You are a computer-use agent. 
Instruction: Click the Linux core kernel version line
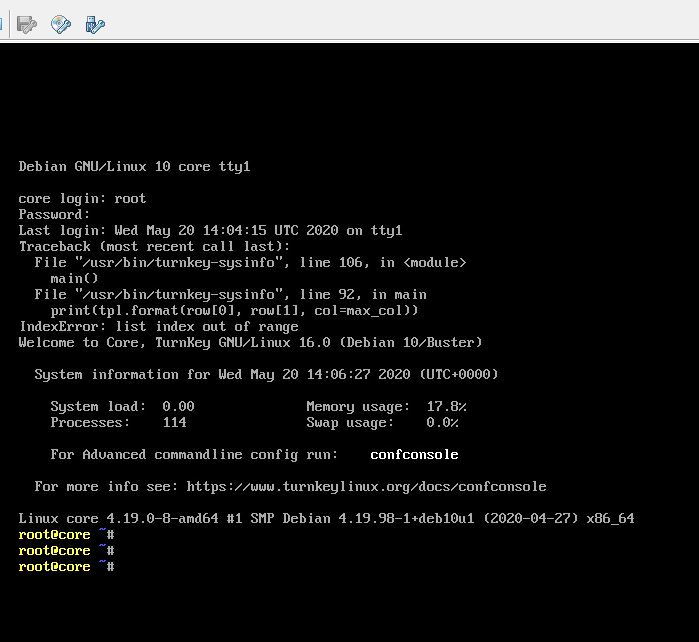coord(326,519)
